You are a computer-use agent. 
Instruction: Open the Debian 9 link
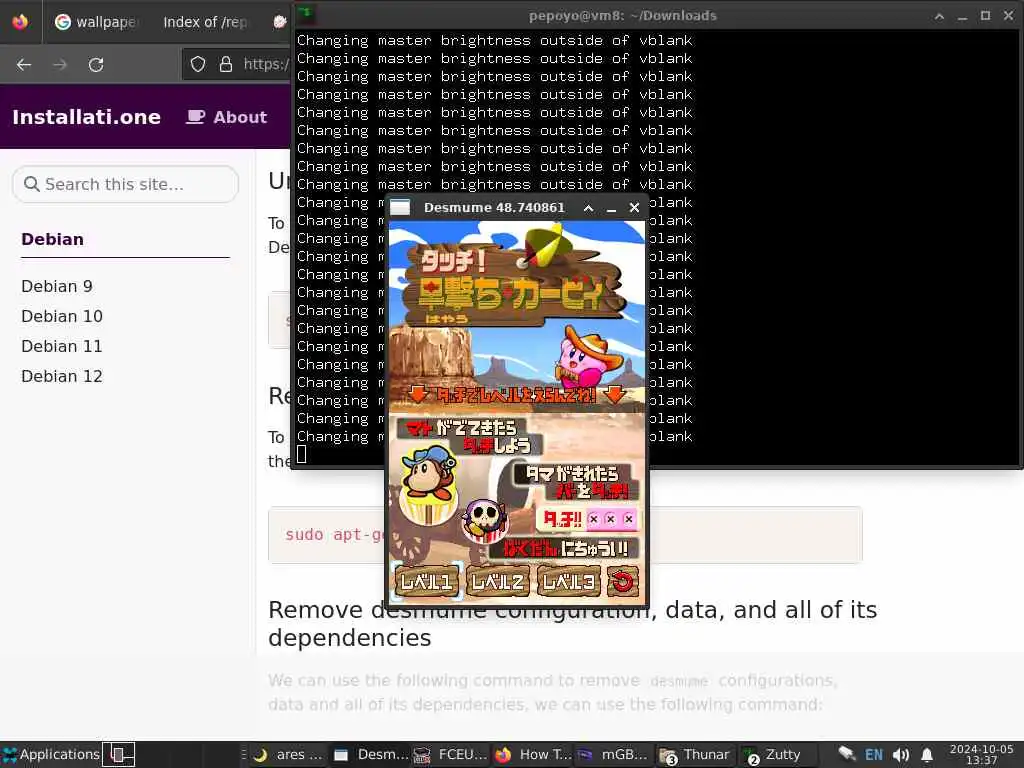click(x=57, y=286)
